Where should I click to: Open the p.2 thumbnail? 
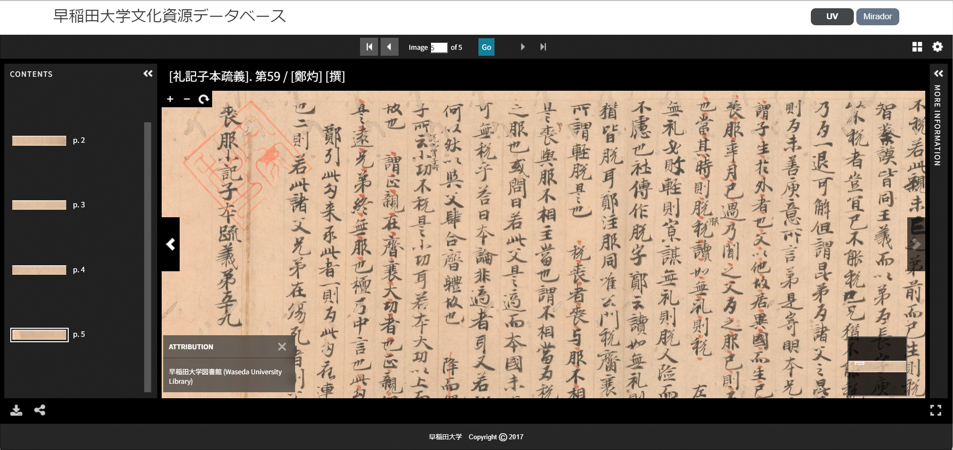click(x=39, y=140)
